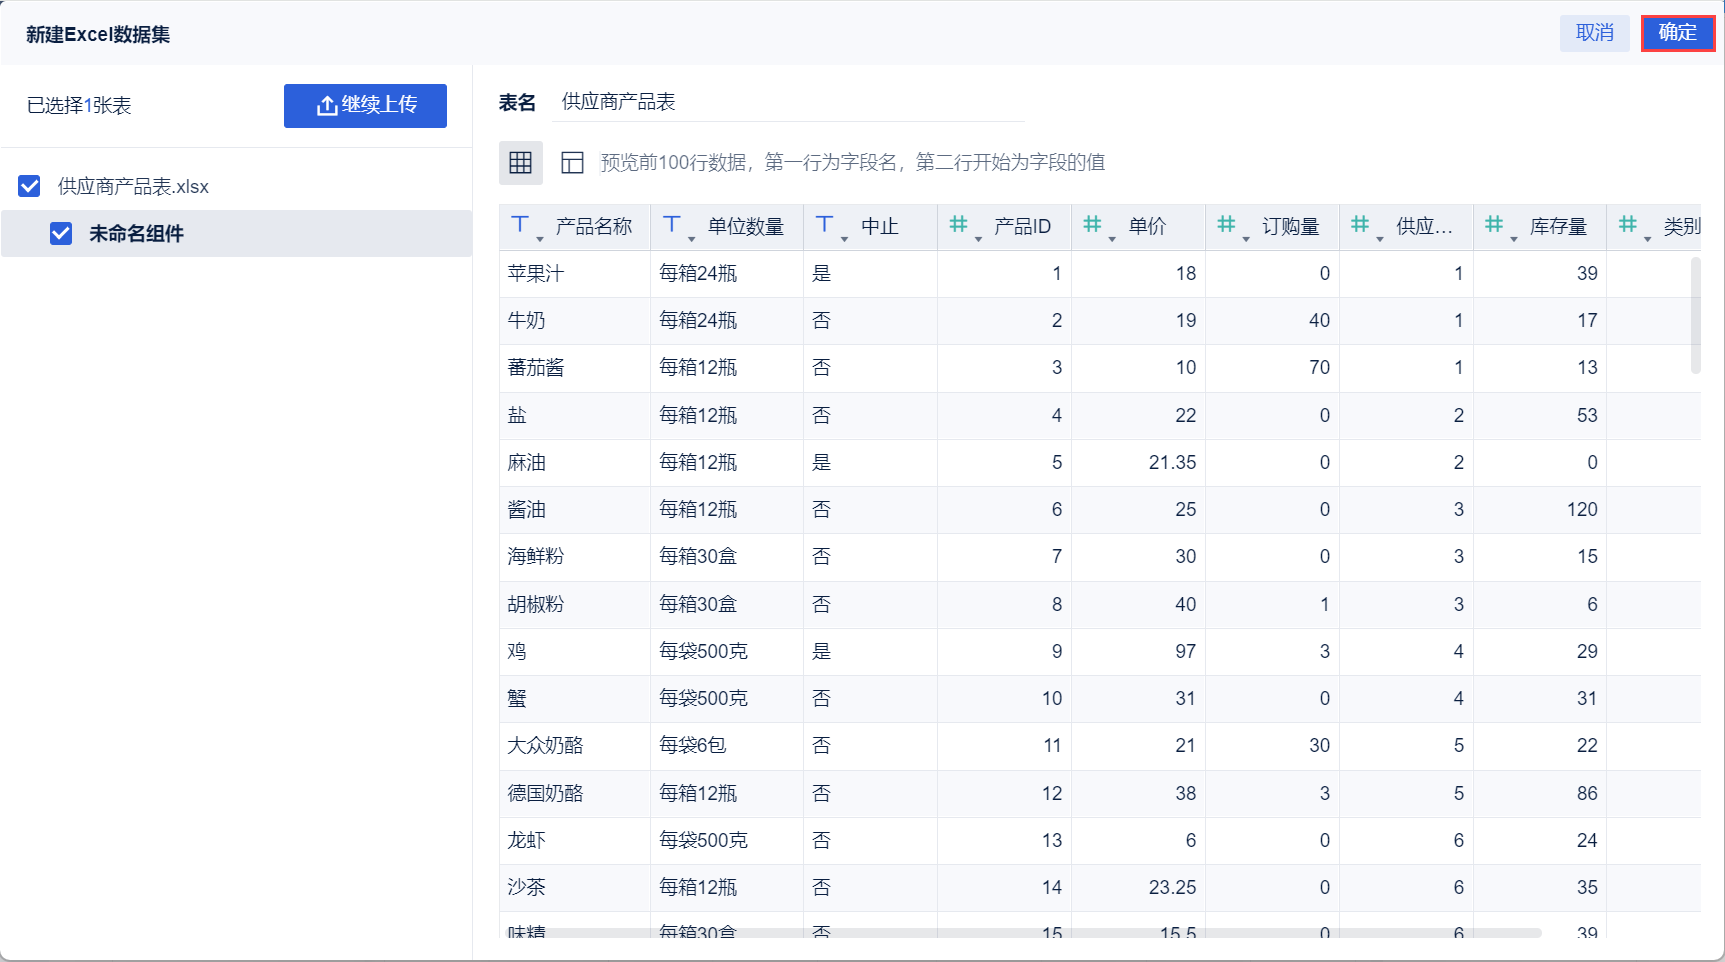Click the 确定 confirm button
The height and width of the screenshot is (962, 1725).
[x=1677, y=33]
